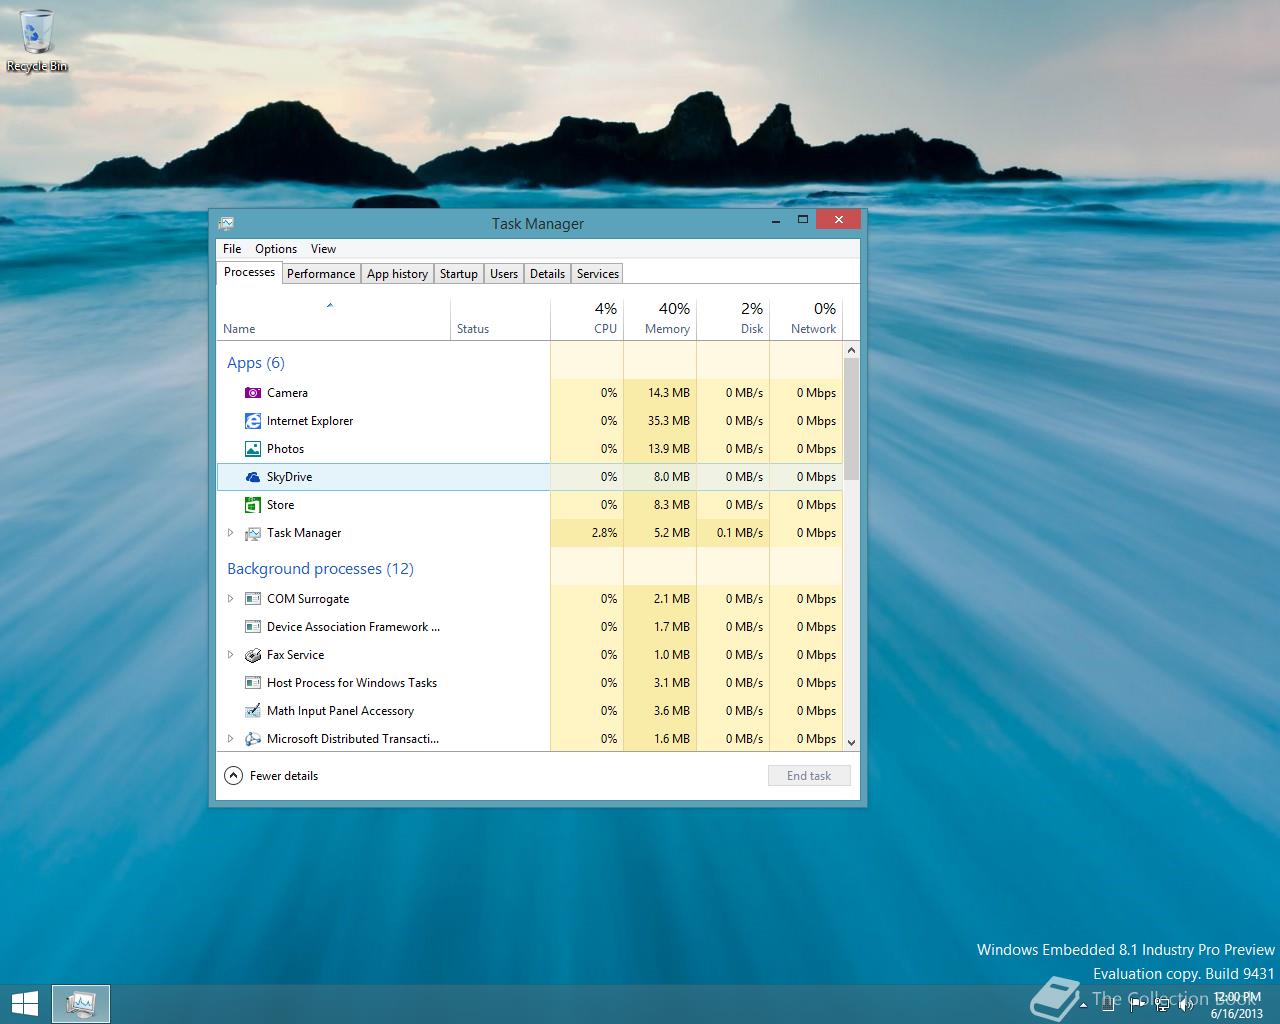Click the Store app icon
The image size is (1280, 1024).
pos(253,505)
